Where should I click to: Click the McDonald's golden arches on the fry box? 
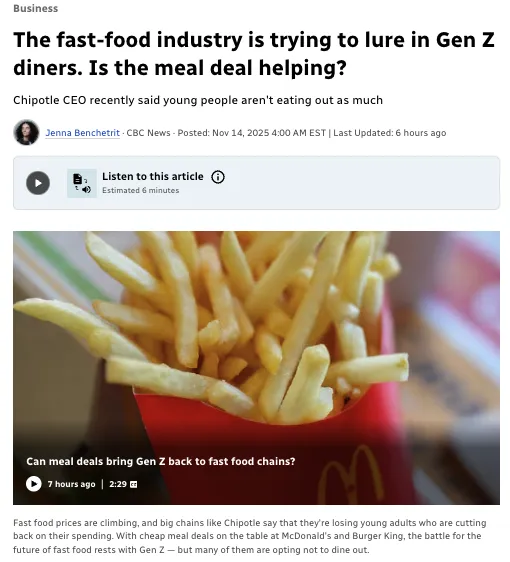[349, 475]
